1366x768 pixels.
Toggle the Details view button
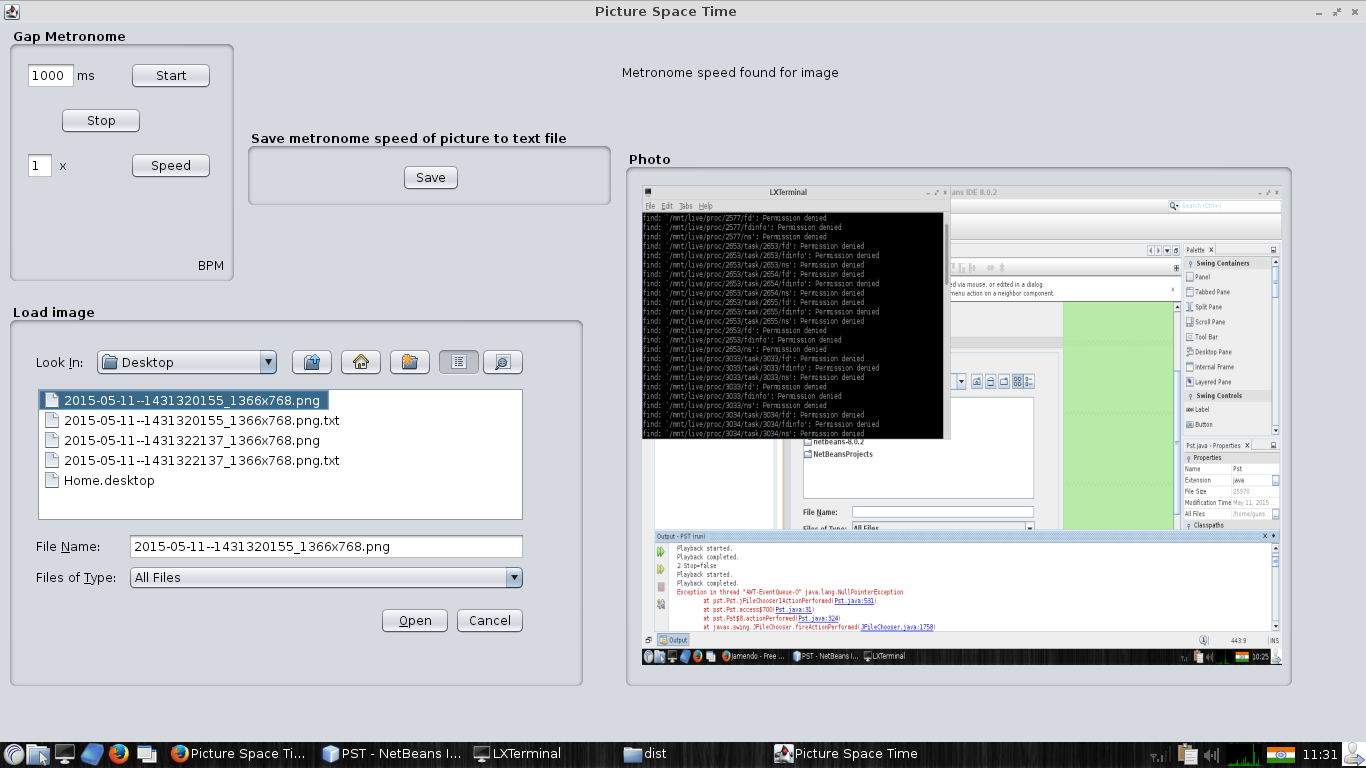(x=503, y=362)
